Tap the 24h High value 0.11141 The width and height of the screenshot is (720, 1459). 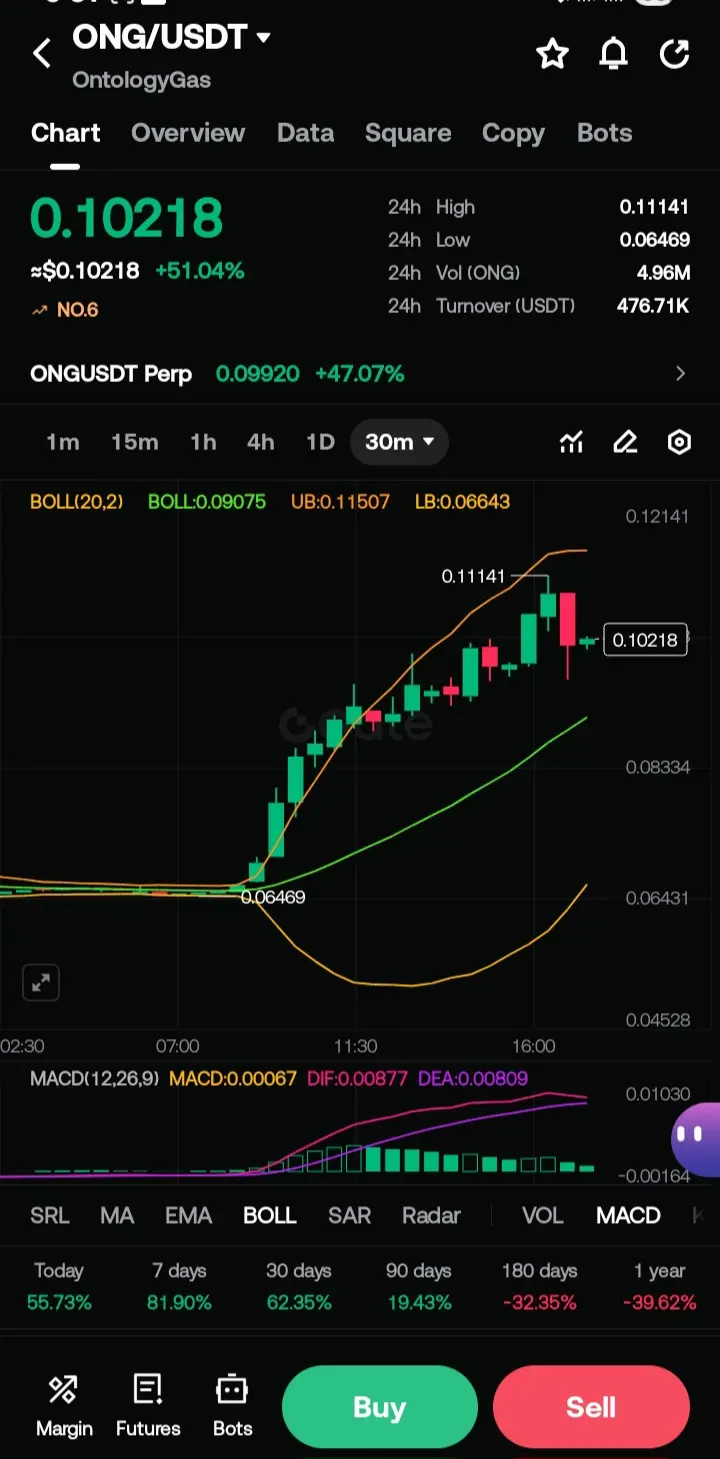pyautogui.click(x=654, y=207)
